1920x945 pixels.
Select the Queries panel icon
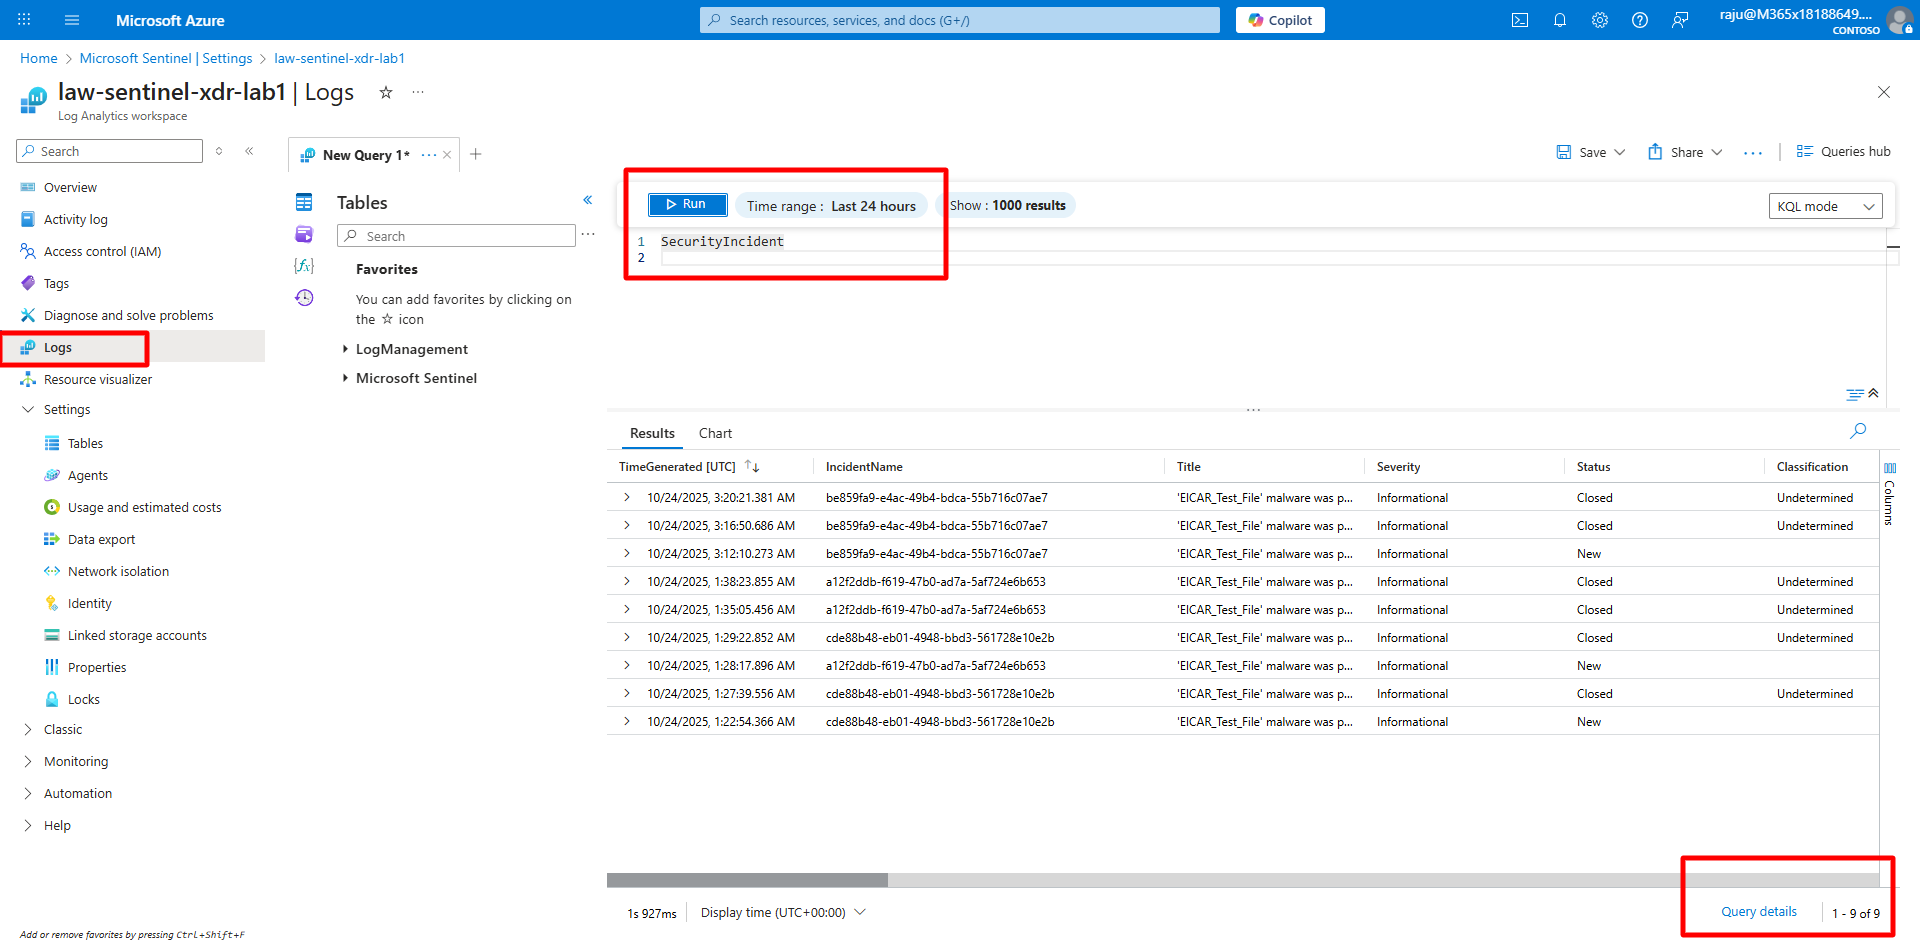click(304, 234)
